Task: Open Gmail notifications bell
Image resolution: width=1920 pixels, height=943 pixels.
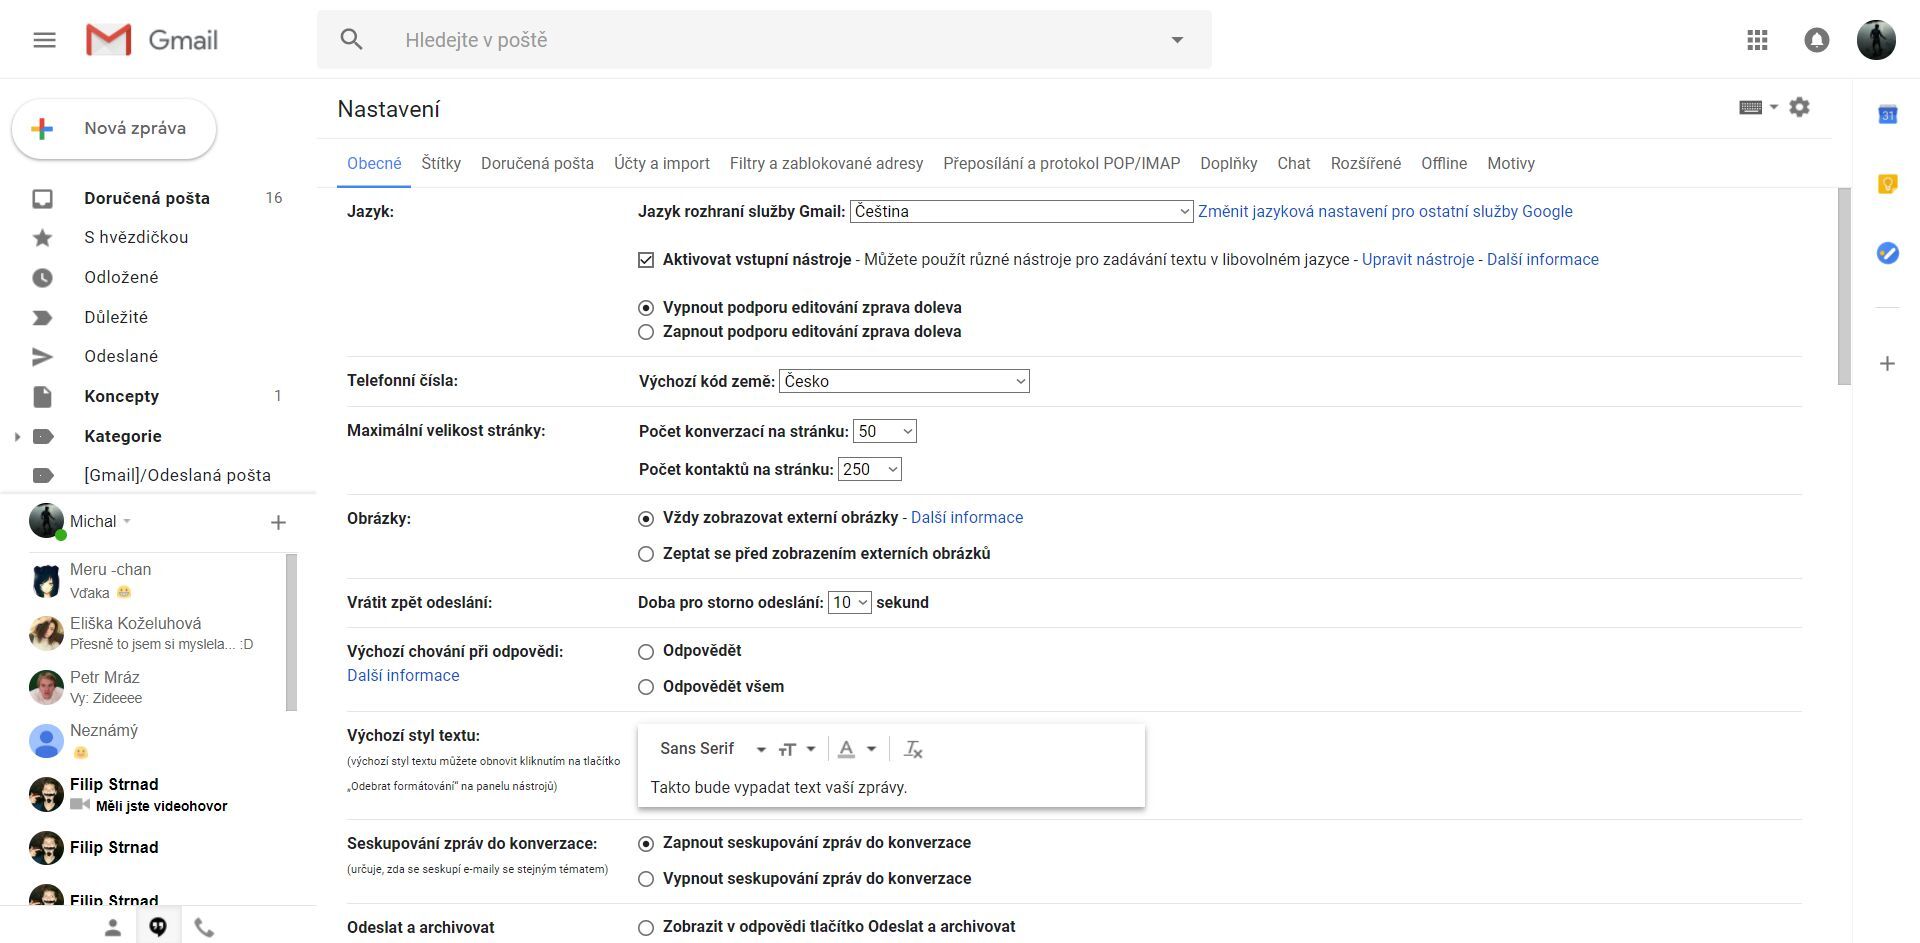Action: [x=1817, y=40]
